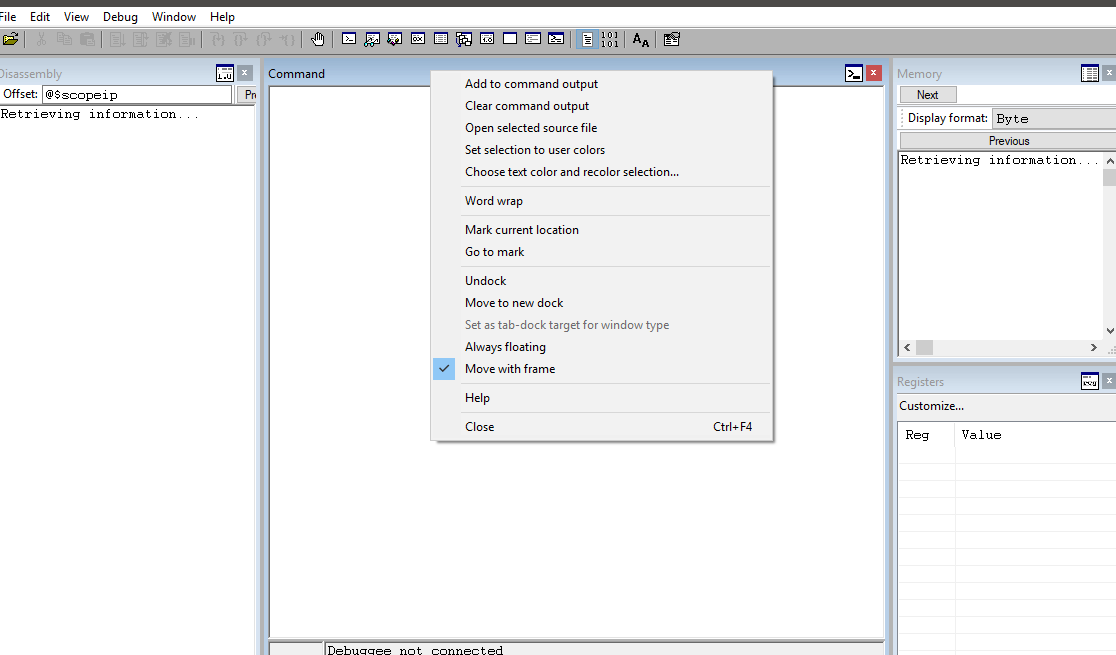Open the Options toolbar icon
The image size is (1116, 655).
point(671,39)
